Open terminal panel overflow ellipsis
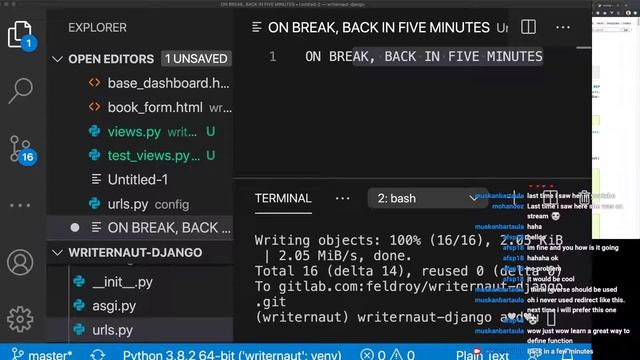 [x=342, y=198]
